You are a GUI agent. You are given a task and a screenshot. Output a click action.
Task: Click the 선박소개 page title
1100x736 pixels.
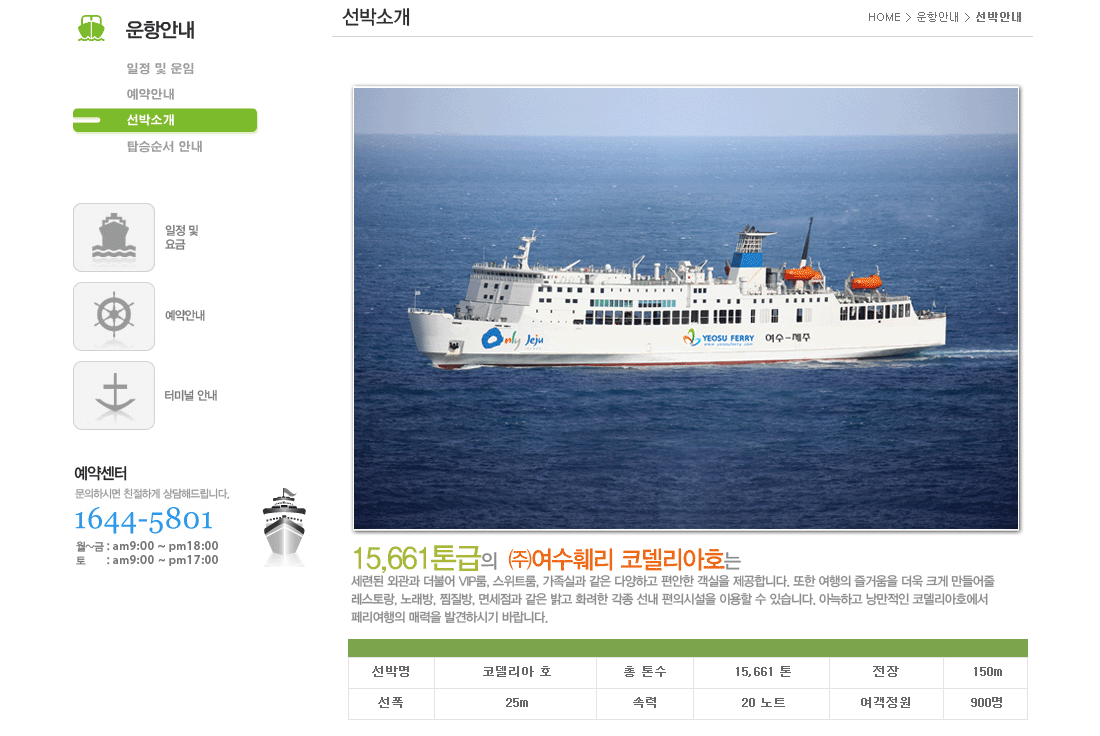point(376,17)
